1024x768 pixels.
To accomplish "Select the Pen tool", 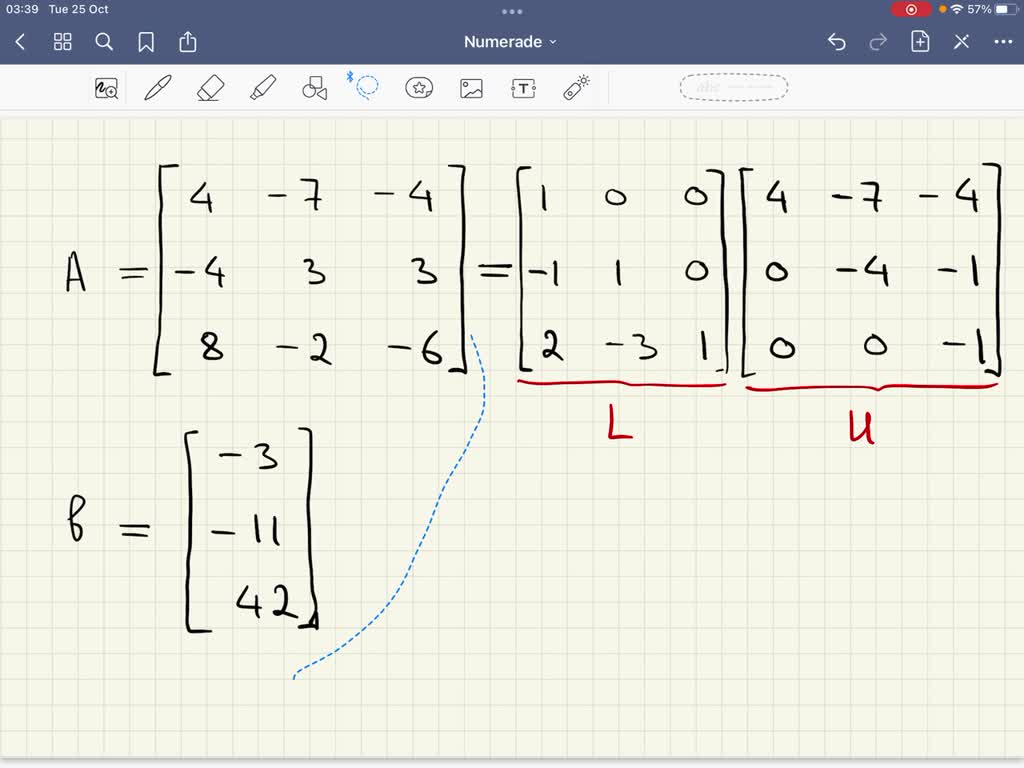I will [x=157, y=87].
